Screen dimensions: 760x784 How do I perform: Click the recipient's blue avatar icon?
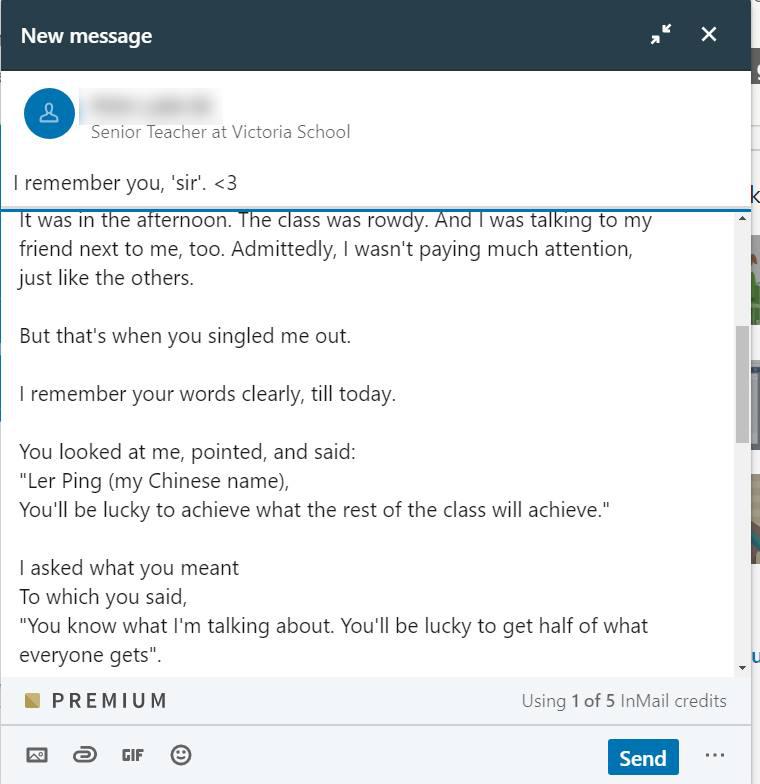(49, 114)
